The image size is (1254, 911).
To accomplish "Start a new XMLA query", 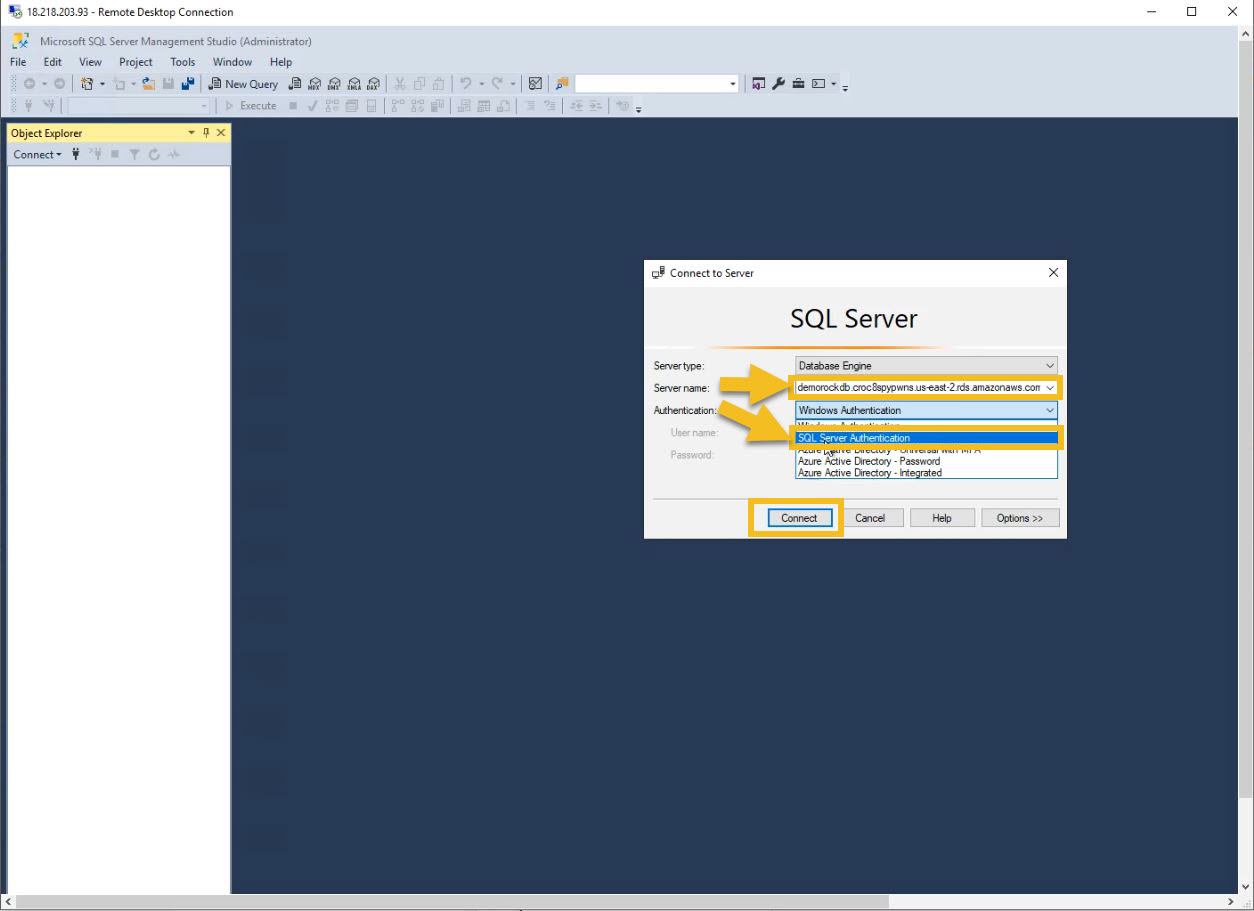I will click(354, 84).
